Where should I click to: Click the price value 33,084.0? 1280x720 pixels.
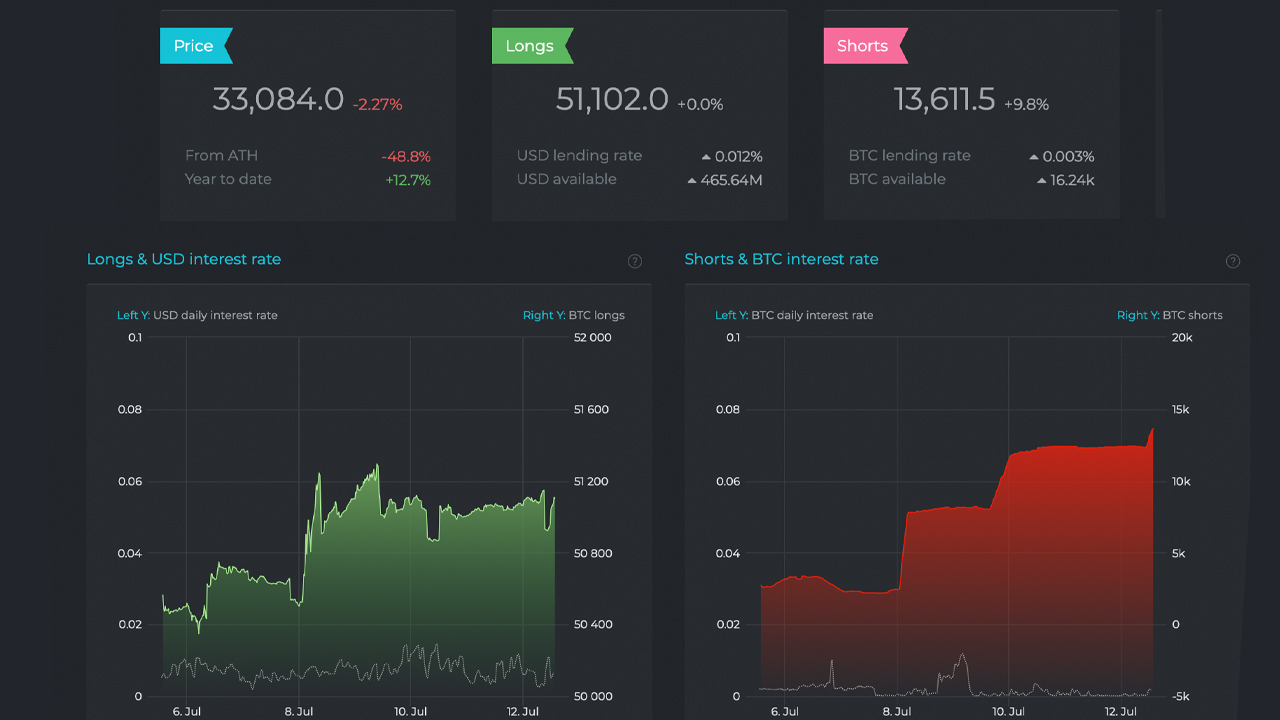tap(278, 99)
